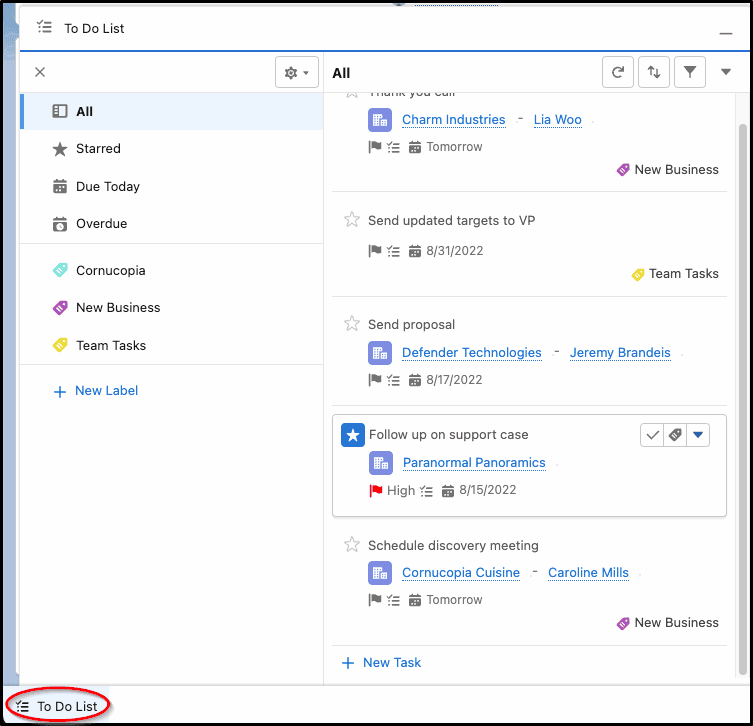Screen dimensions: 753x726
Task: Unstar the Follow up on support case task
Action: pos(353,435)
